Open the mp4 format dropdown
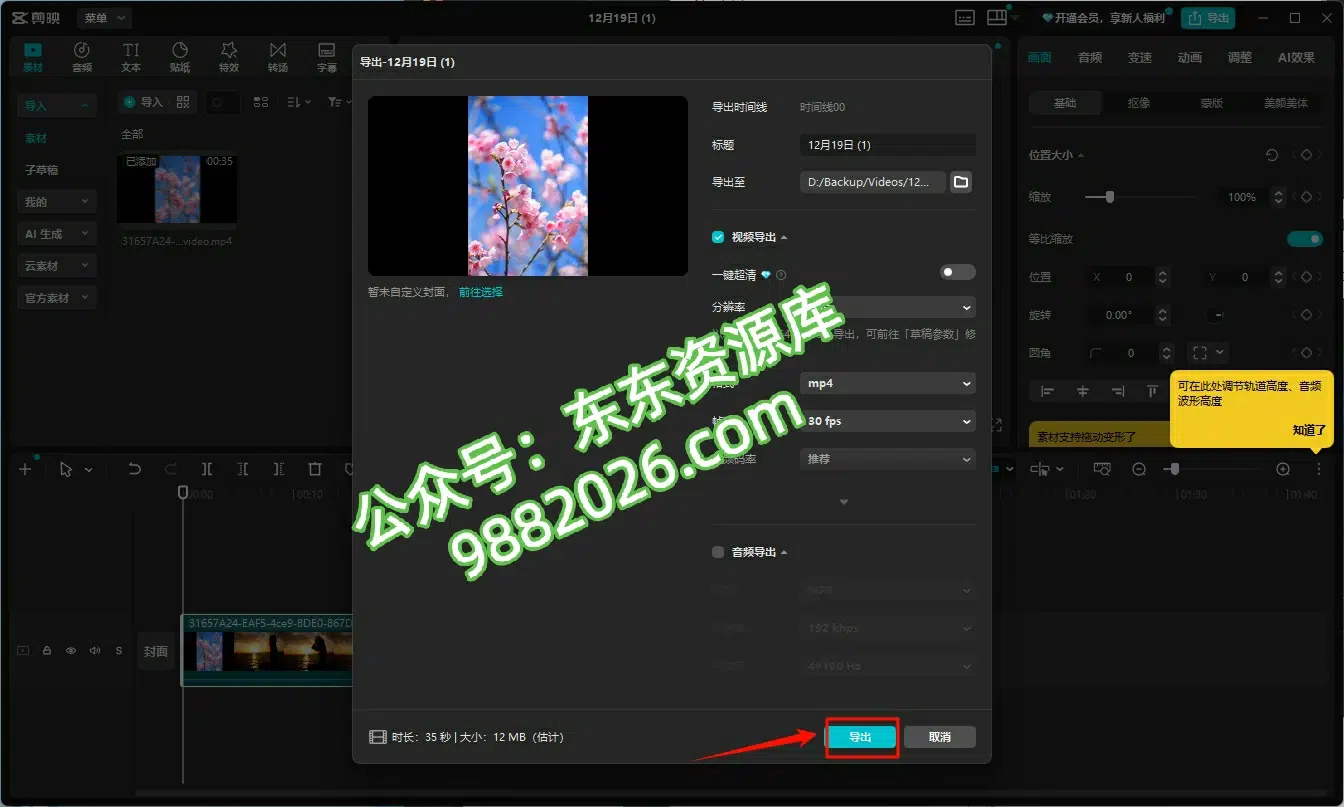Viewport: 1344px width, 807px height. click(x=887, y=383)
